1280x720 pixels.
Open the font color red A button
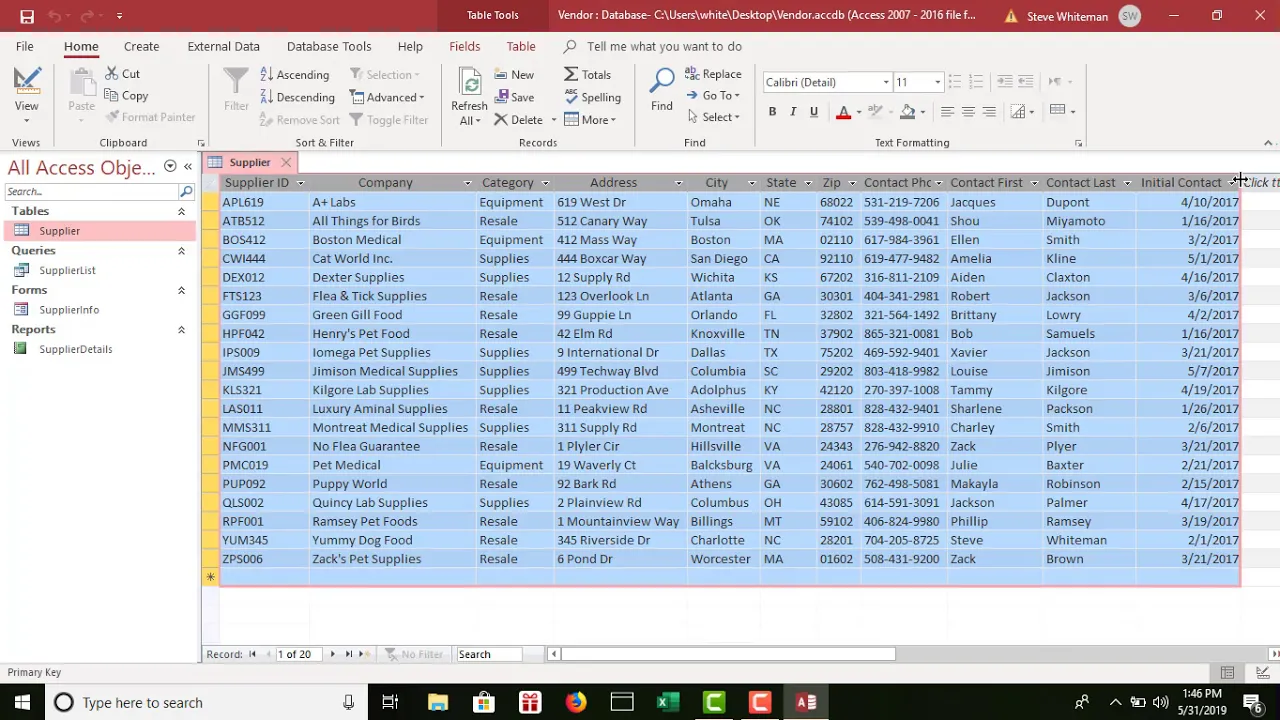(843, 112)
